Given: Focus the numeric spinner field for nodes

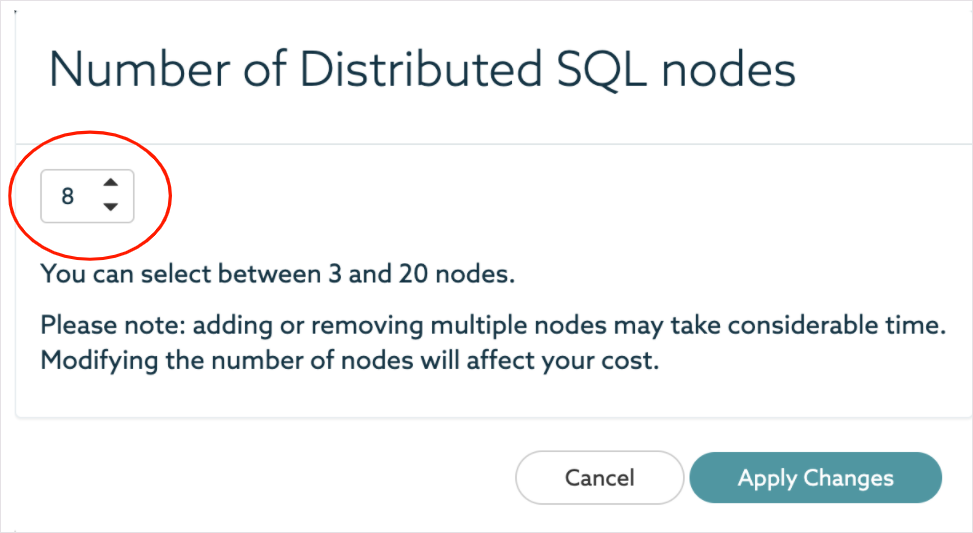Looking at the screenshot, I should coord(69,196).
